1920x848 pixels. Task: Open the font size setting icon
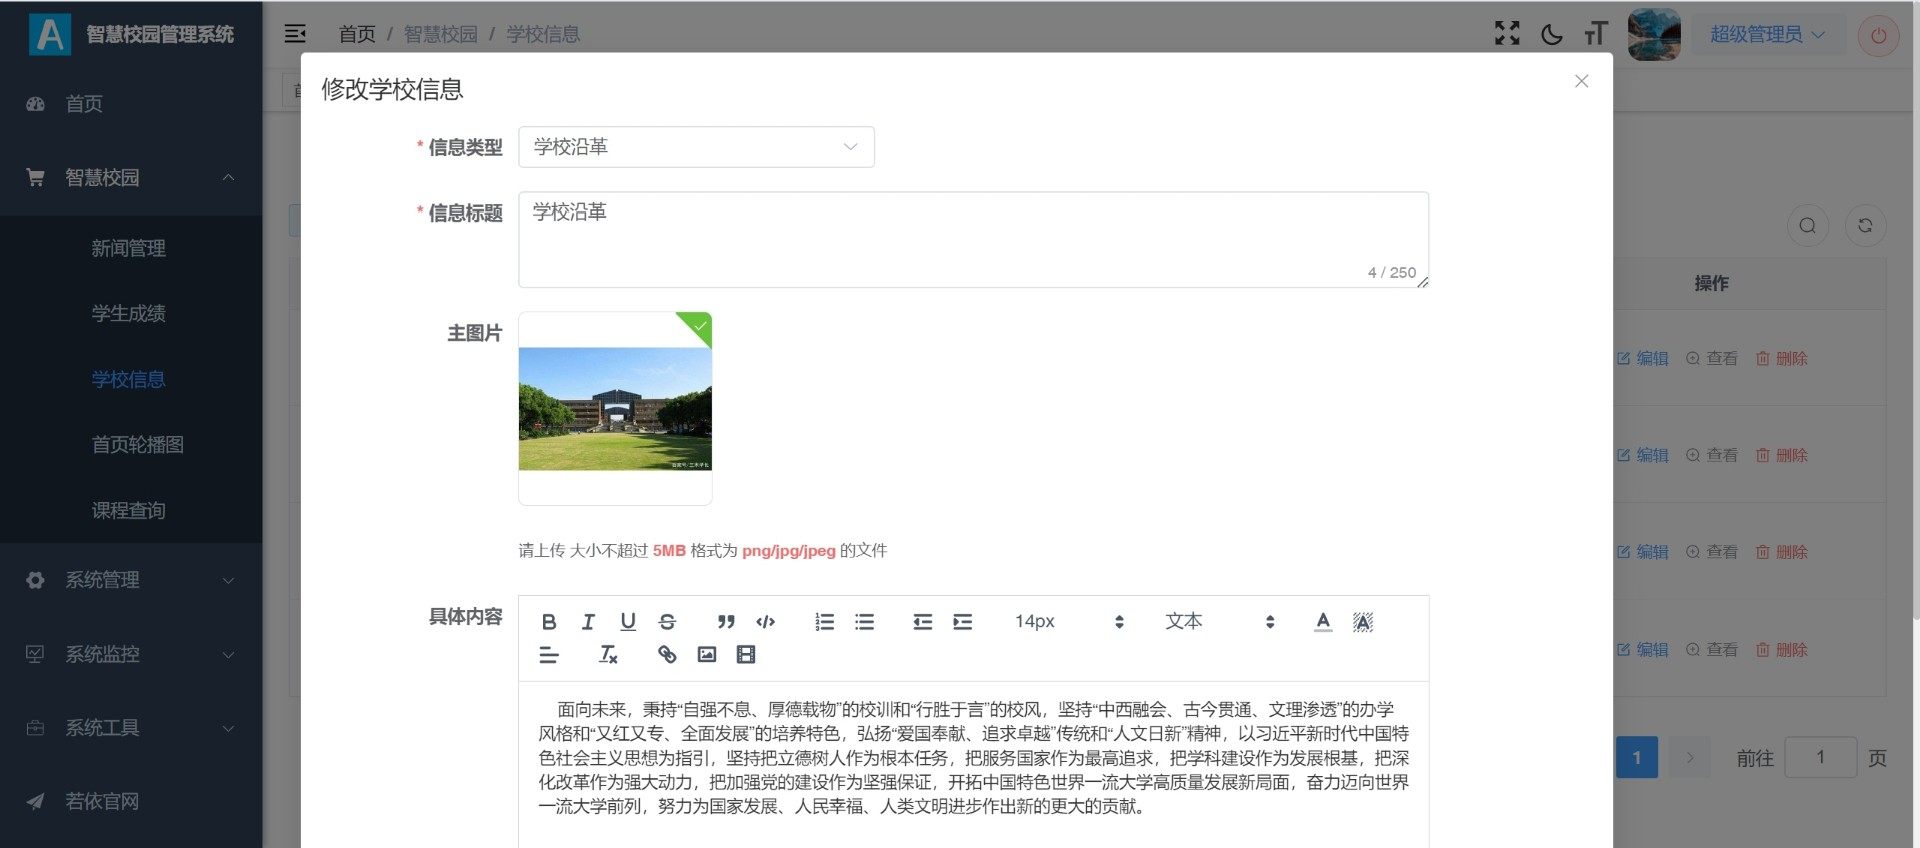(1596, 34)
